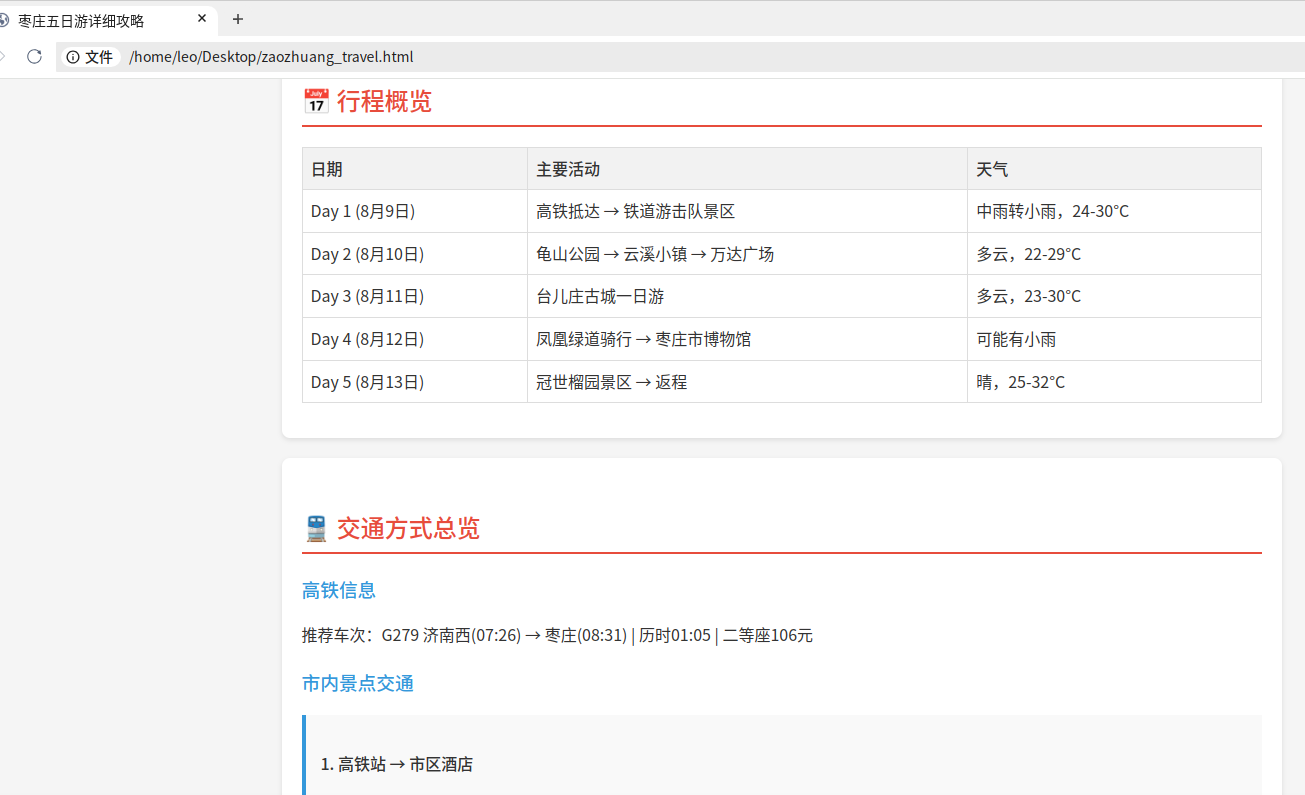
Task: Open a new tab with the plus icon
Action: 237,19
